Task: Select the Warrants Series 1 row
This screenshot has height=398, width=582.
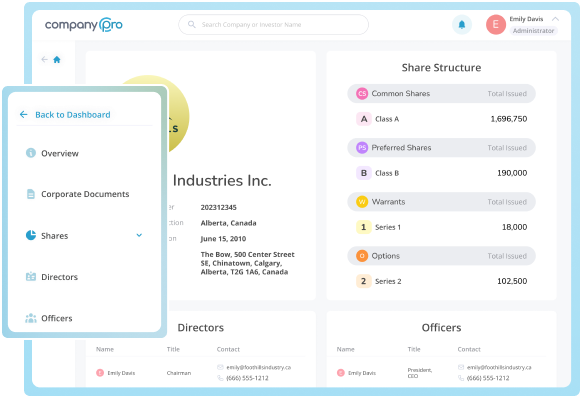Action: 441,227
